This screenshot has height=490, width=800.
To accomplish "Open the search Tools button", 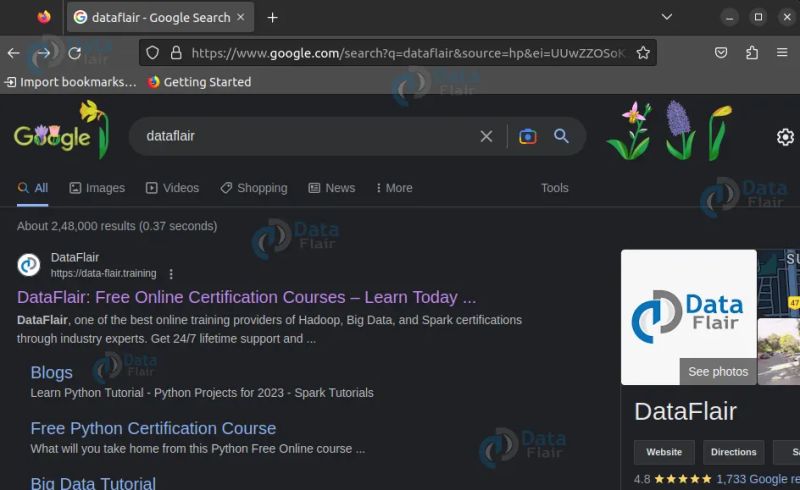I will pos(555,188).
